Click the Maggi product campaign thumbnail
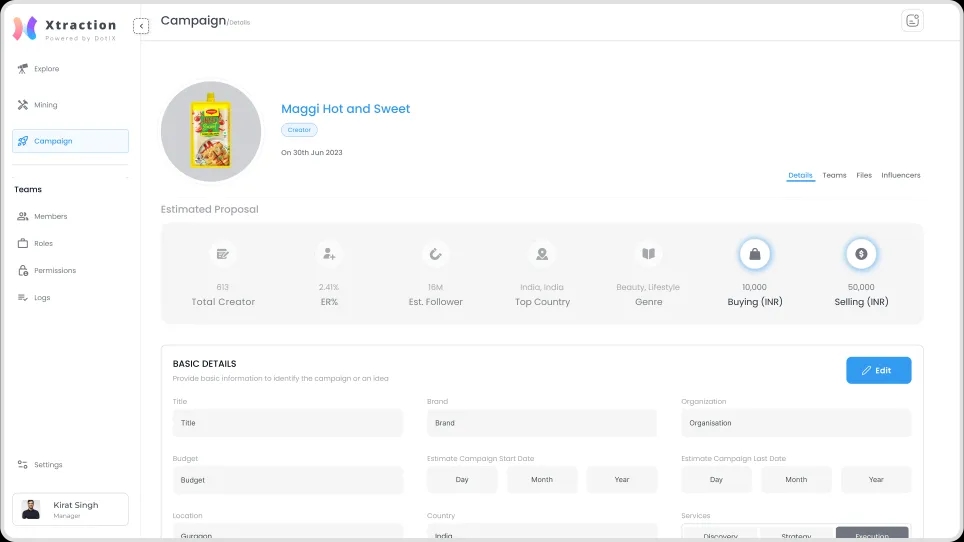964x542 pixels. tap(211, 132)
